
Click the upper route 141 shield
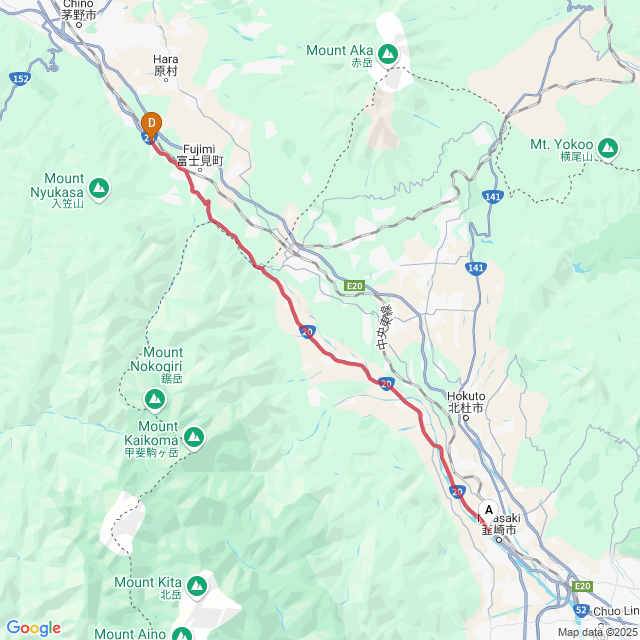[493, 197]
